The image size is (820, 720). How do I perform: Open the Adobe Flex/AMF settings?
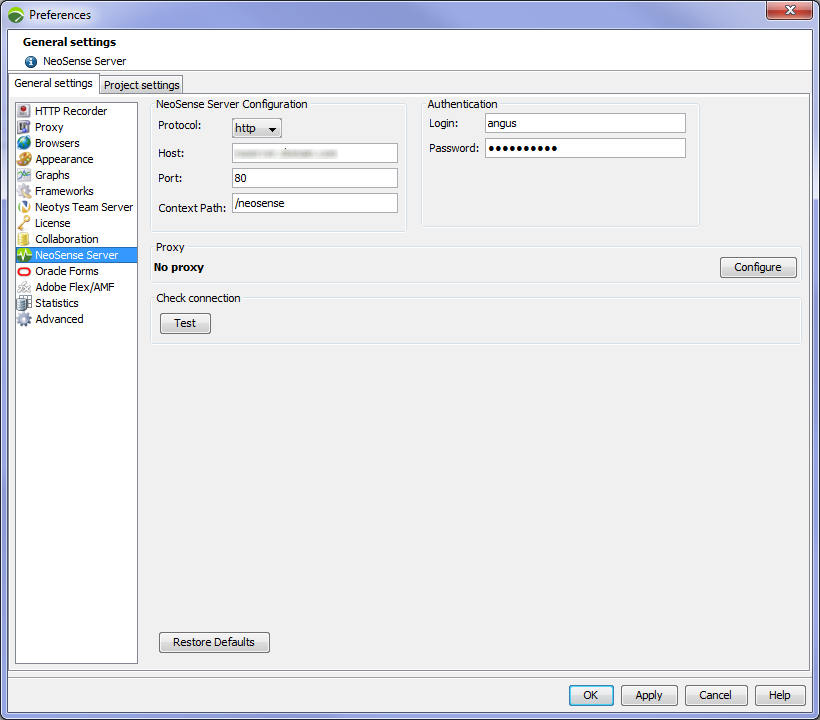pos(74,287)
